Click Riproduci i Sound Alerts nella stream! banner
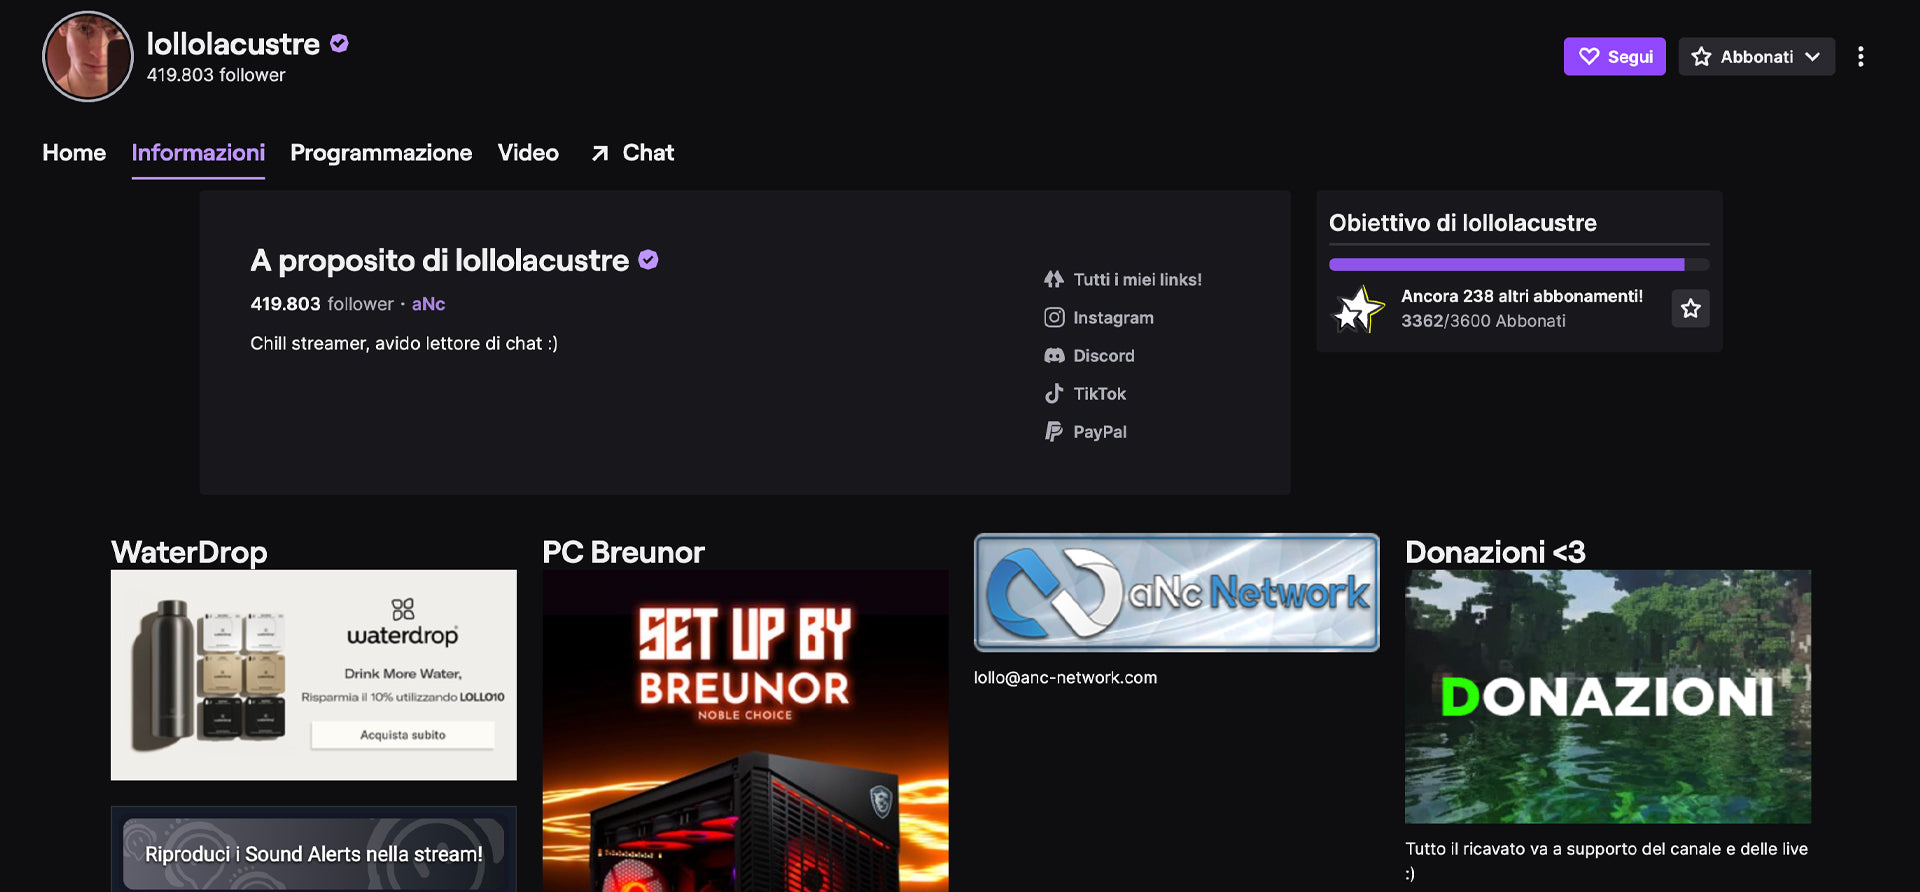 click(314, 853)
